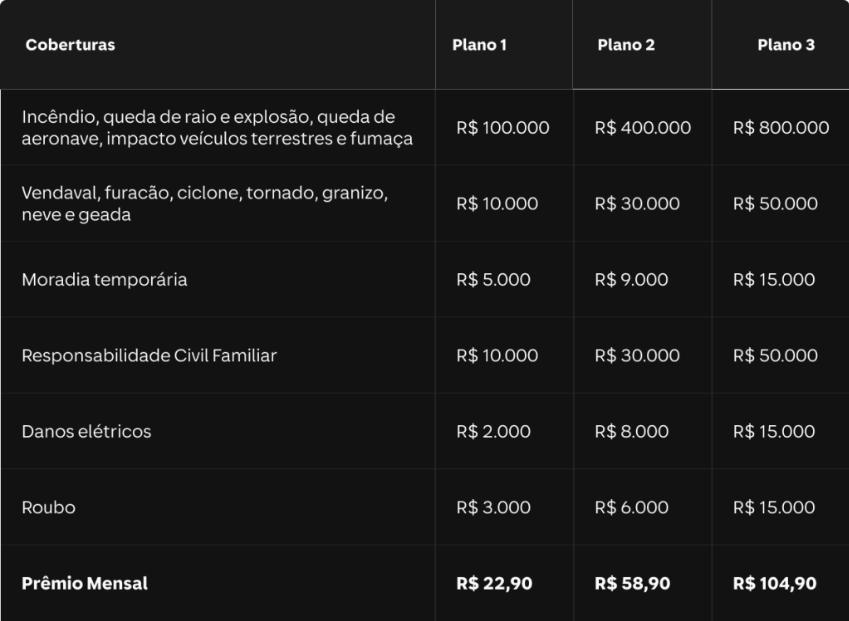
Task: Click the R$ 100.000 fire coverage value
Action: (502, 128)
